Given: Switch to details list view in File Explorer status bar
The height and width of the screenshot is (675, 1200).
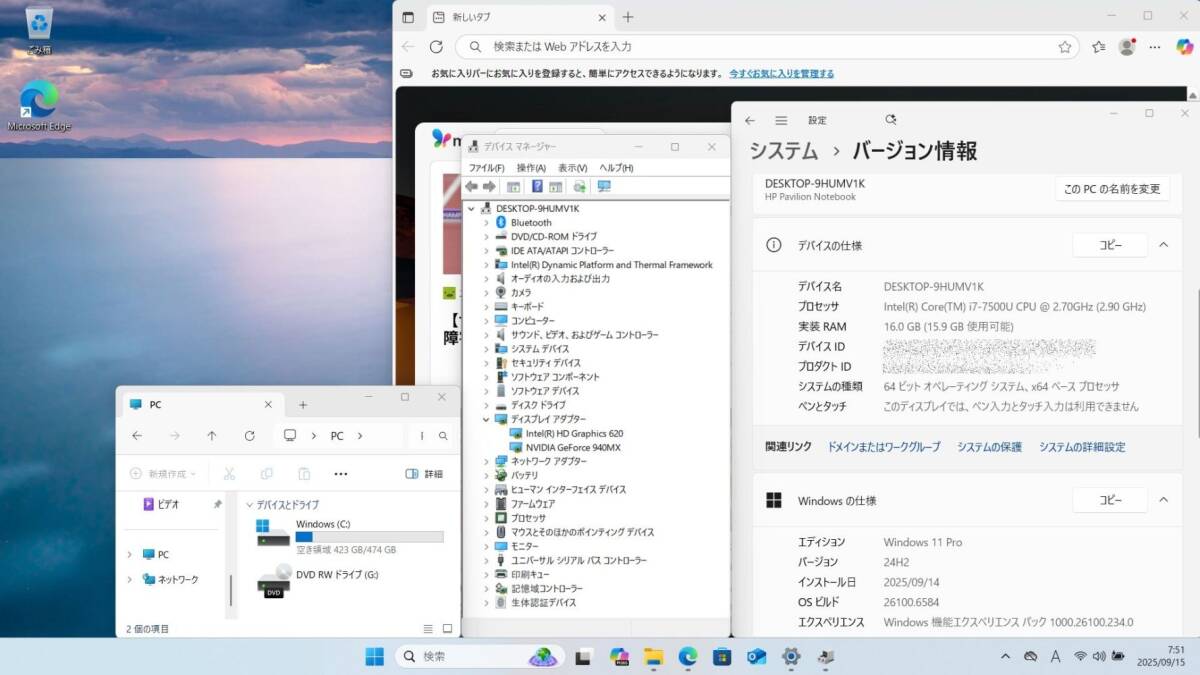Looking at the screenshot, I should click(428, 629).
